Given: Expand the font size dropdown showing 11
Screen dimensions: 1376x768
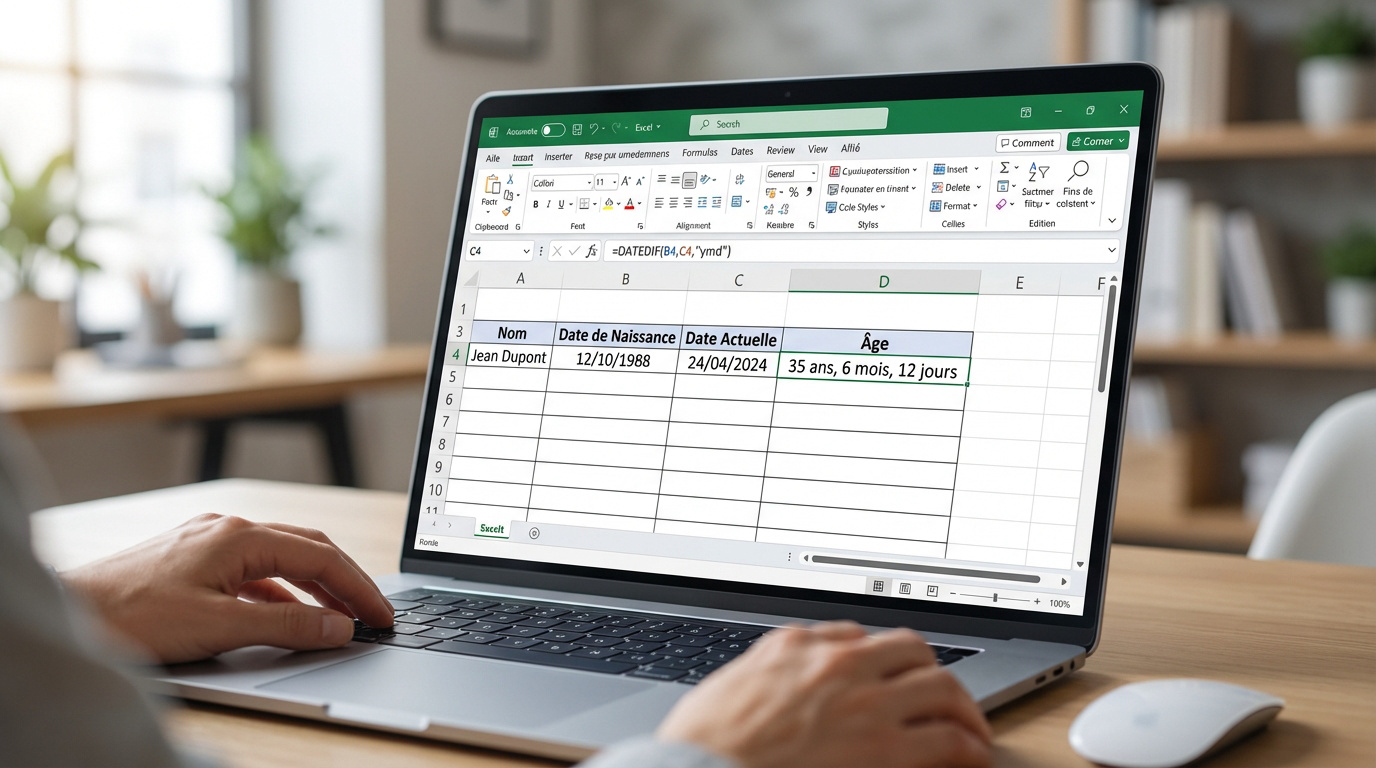Looking at the screenshot, I should 605,181.
